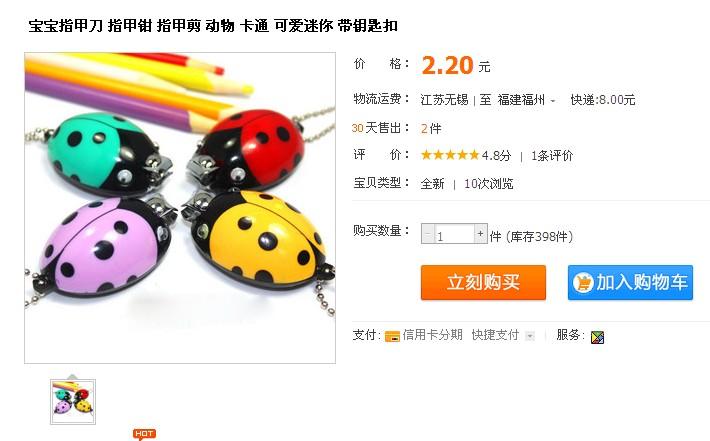Click the purchase quantity input field

[x=454, y=234]
